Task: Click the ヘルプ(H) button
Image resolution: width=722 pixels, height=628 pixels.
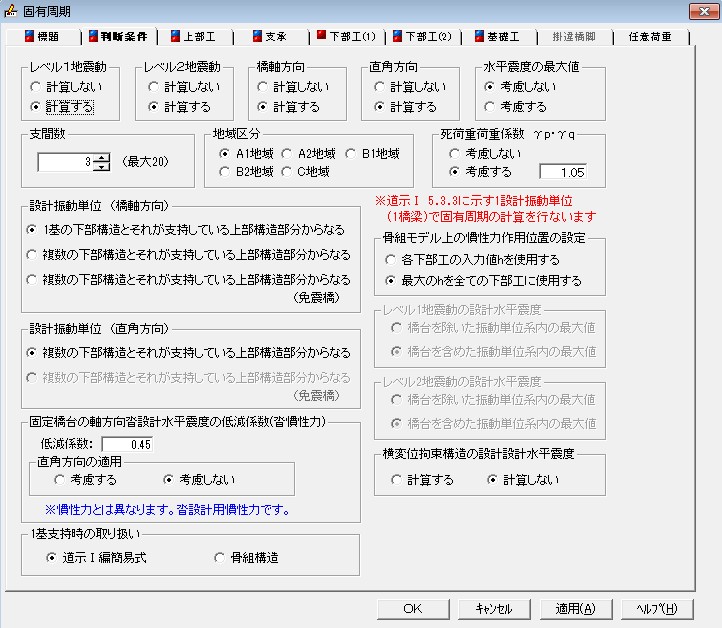Action: point(656,608)
